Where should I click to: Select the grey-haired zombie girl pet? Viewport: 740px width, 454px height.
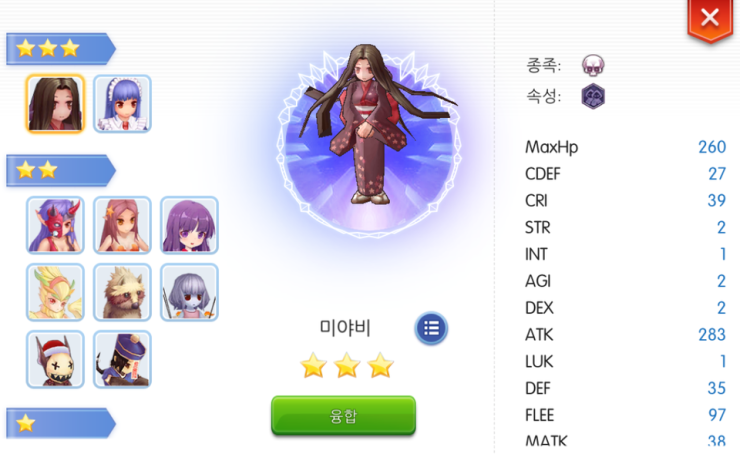pyautogui.click(x=189, y=293)
